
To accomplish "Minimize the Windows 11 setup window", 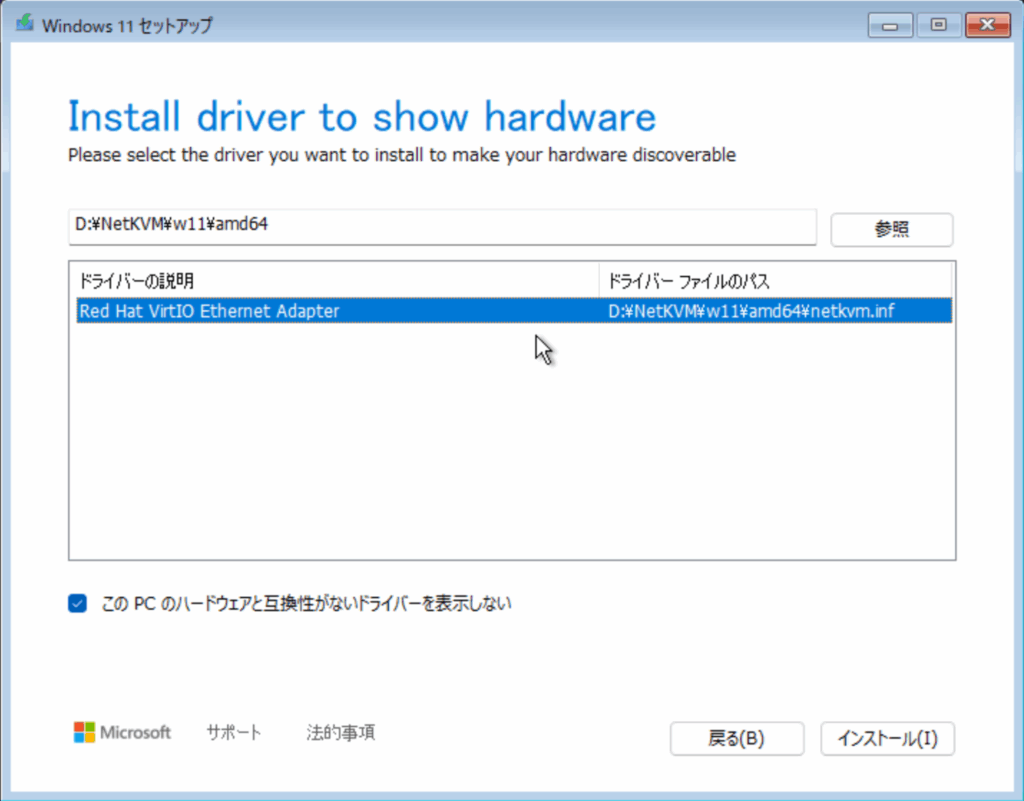I will point(888,25).
